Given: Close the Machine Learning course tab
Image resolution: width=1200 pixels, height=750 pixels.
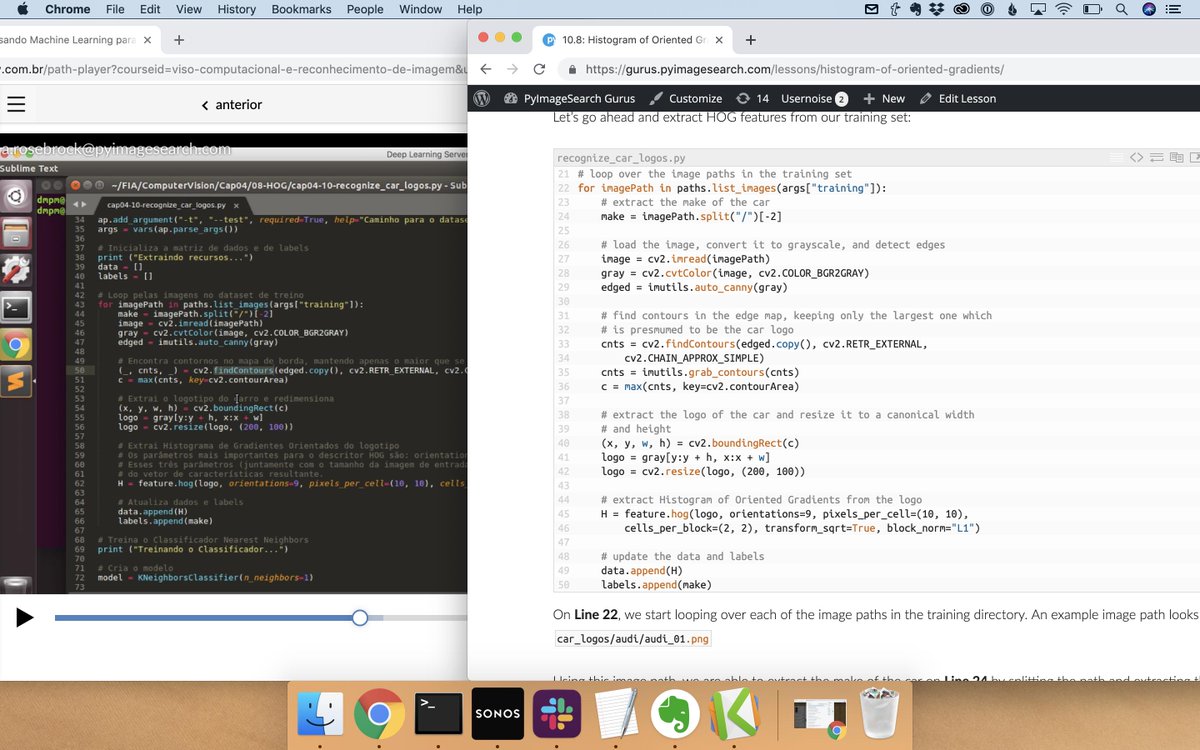Looking at the screenshot, I should (x=147, y=40).
